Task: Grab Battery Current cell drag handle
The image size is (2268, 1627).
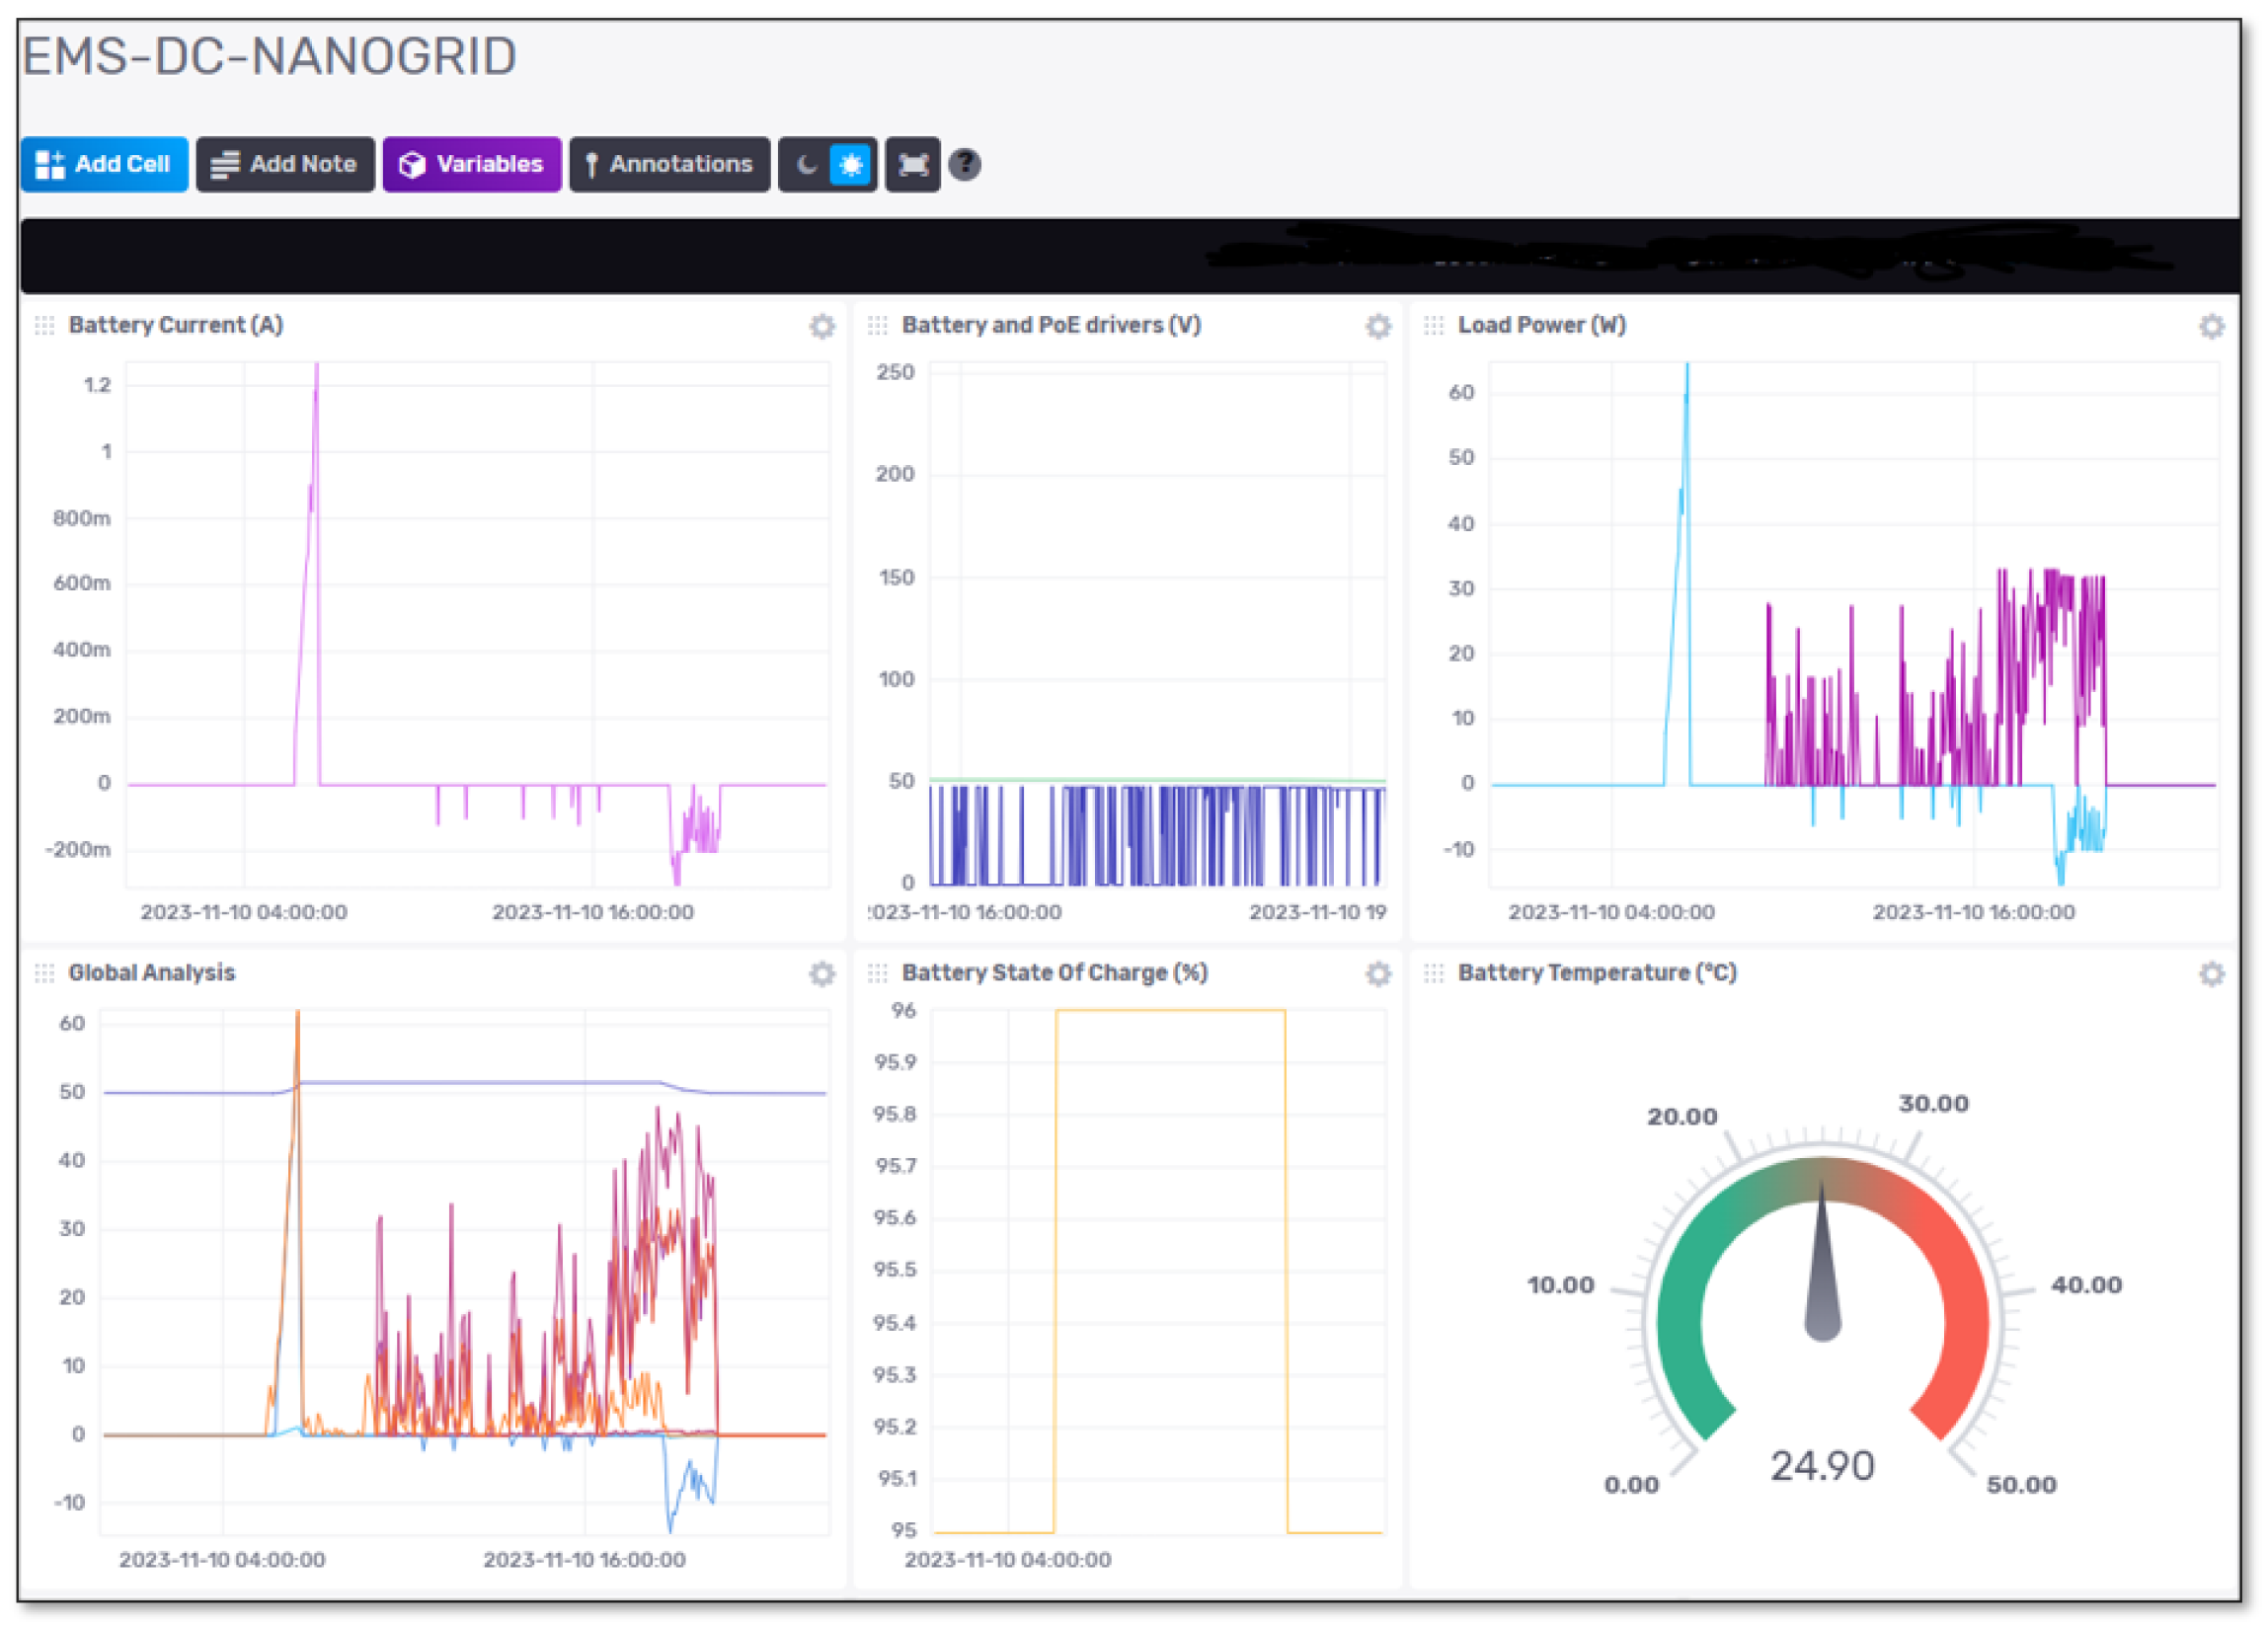Action: [44, 326]
